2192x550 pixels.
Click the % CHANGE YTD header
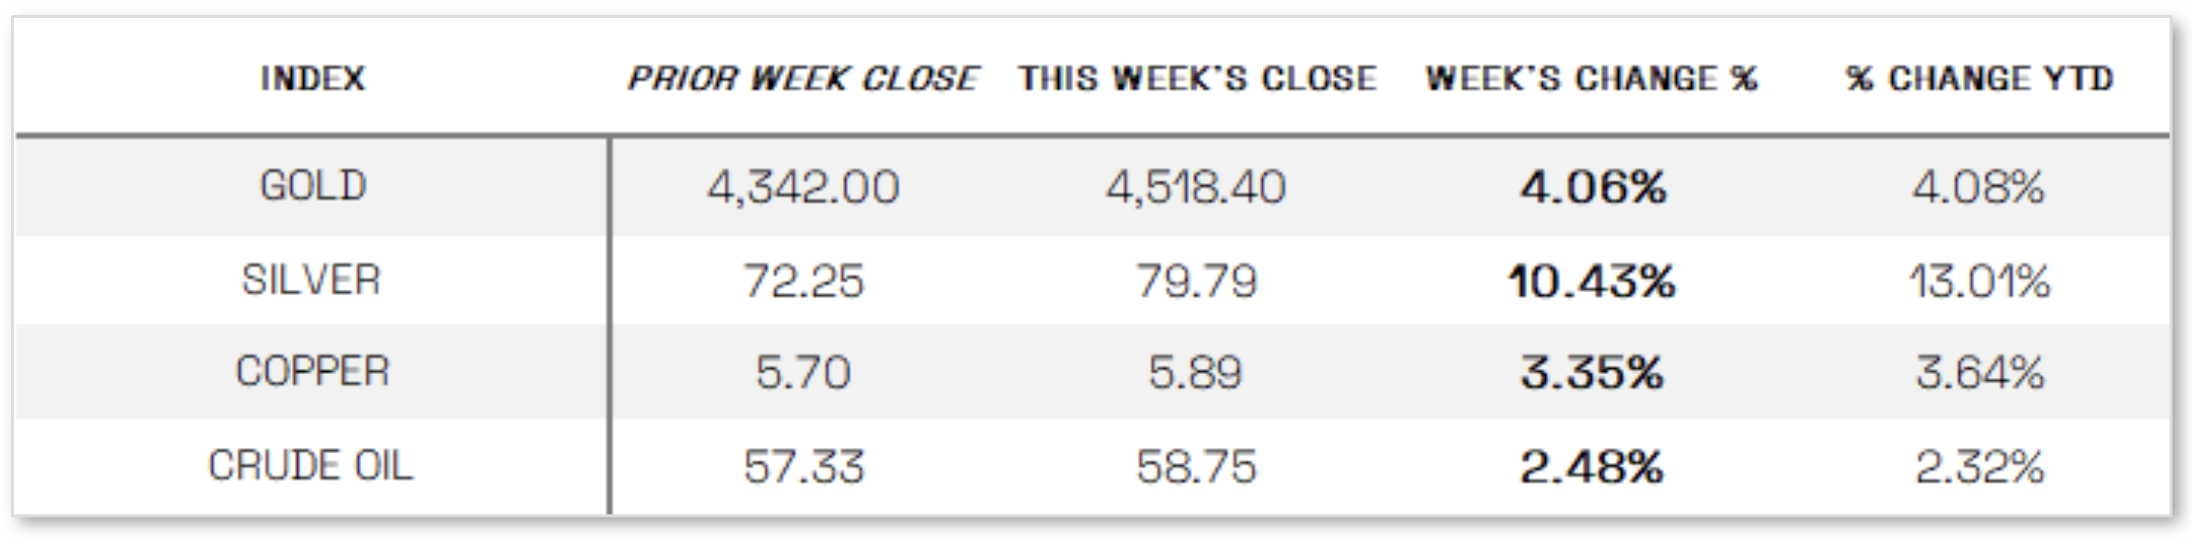coord(1979,78)
